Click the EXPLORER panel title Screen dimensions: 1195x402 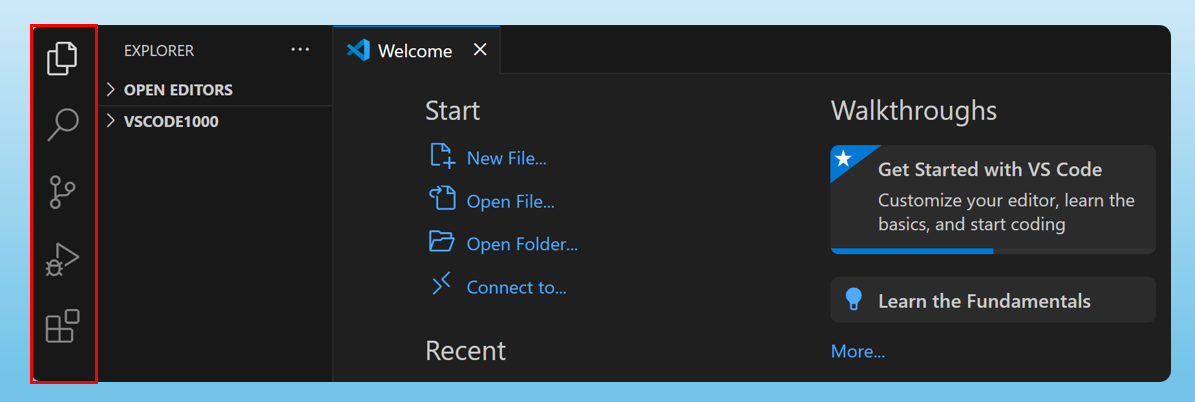tap(159, 51)
